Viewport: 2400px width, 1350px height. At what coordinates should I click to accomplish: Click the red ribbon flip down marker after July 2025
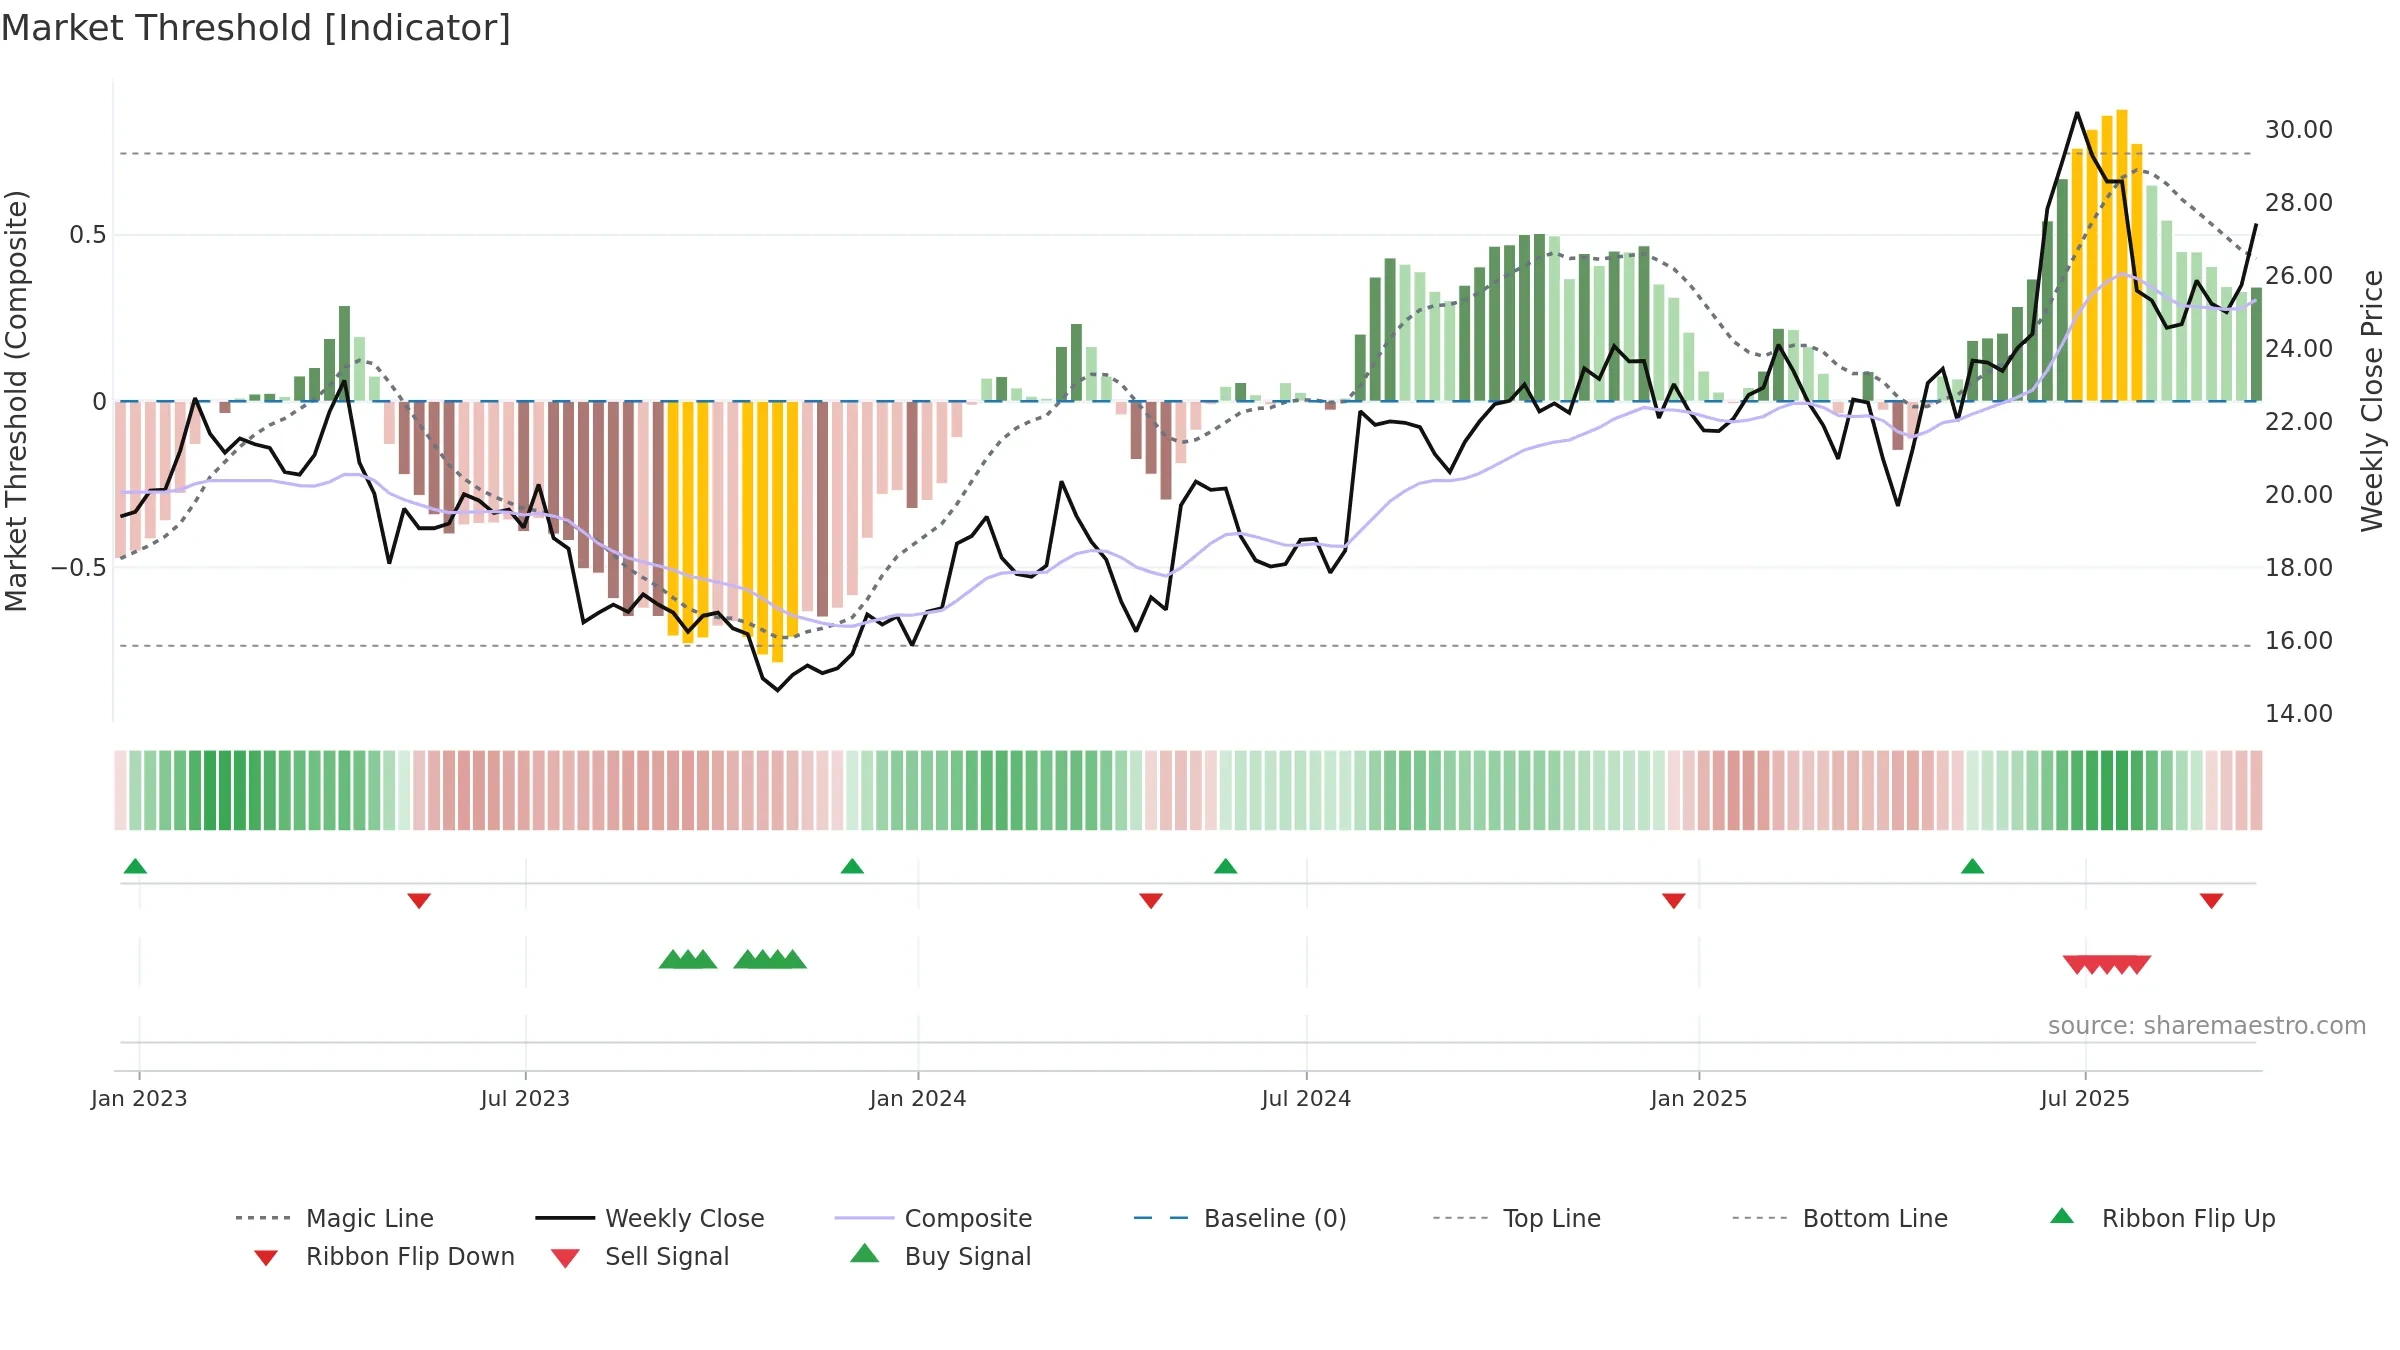pyautogui.click(x=2212, y=901)
